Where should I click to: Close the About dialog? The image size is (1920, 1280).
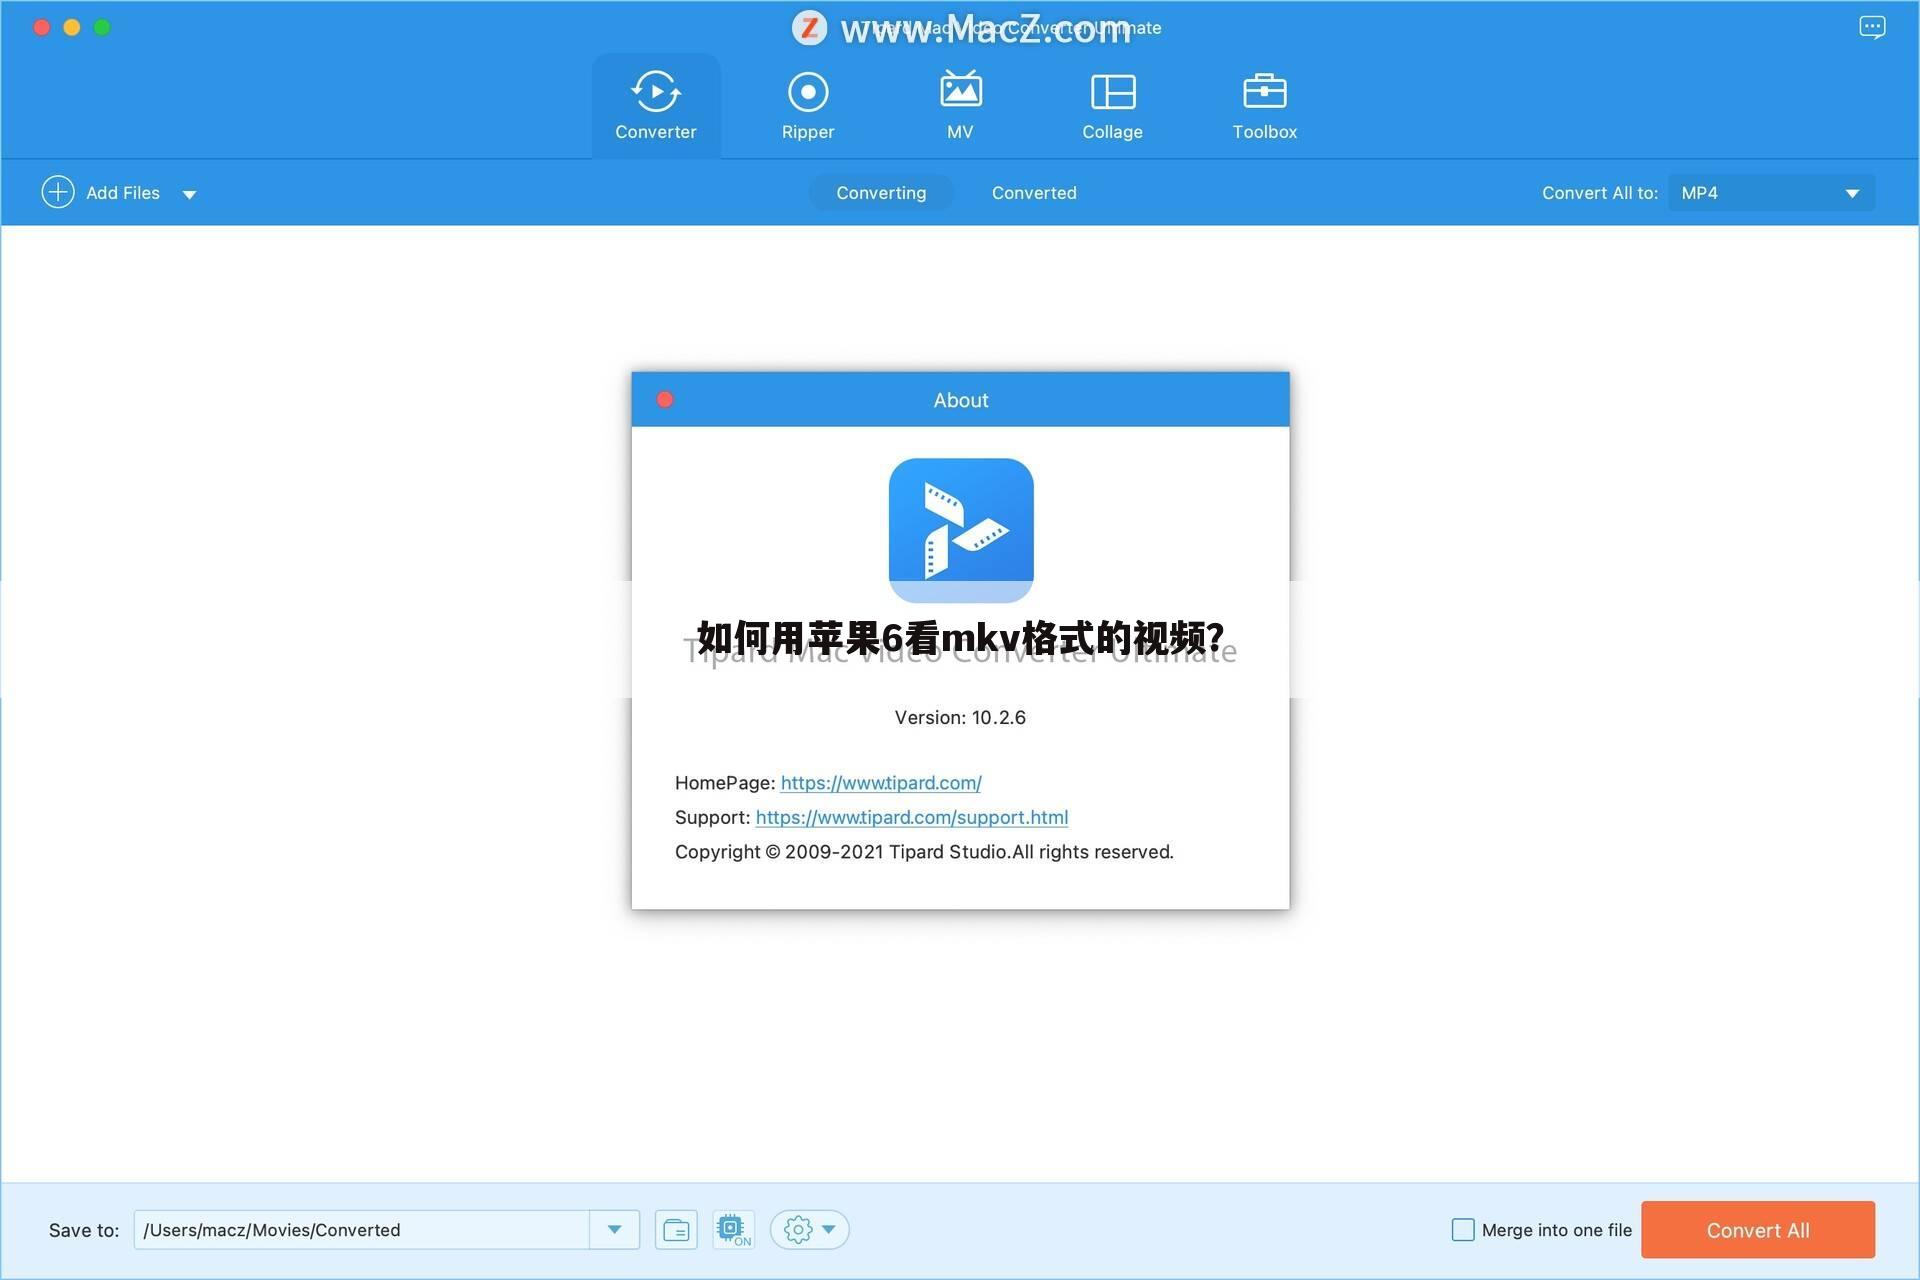click(x=665, y=400)
